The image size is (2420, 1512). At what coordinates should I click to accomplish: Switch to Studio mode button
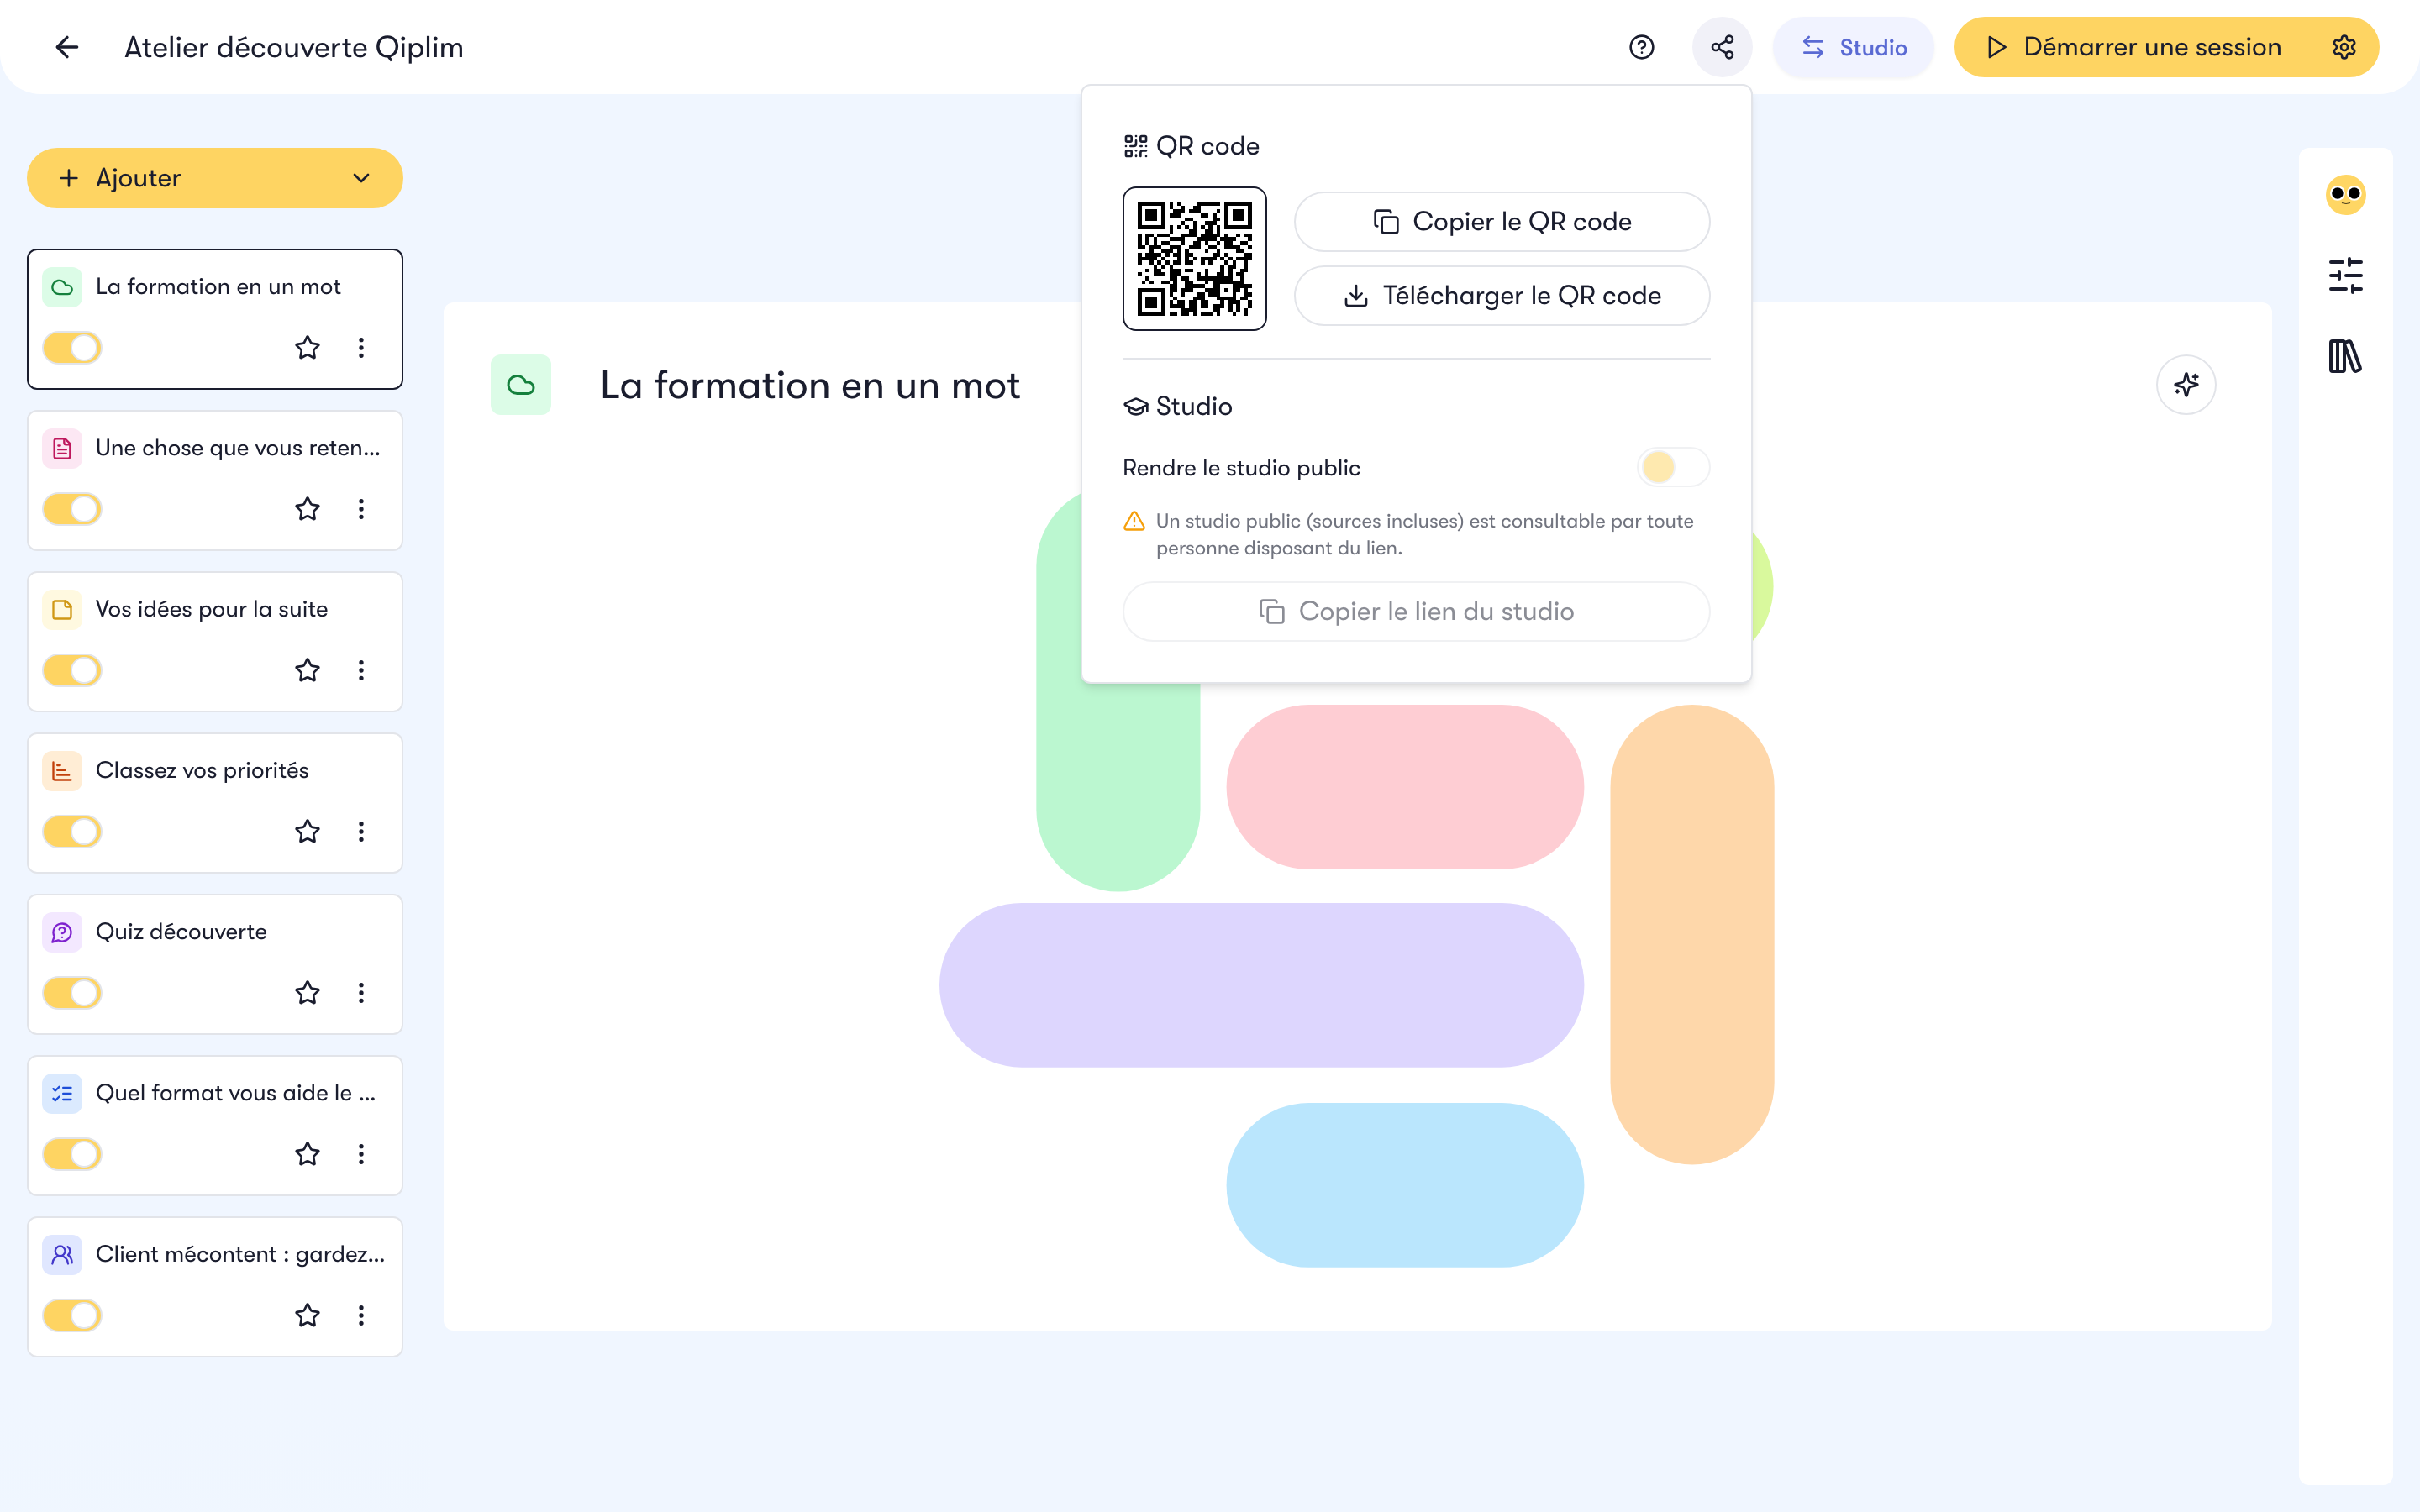(x=1853, y=47)
